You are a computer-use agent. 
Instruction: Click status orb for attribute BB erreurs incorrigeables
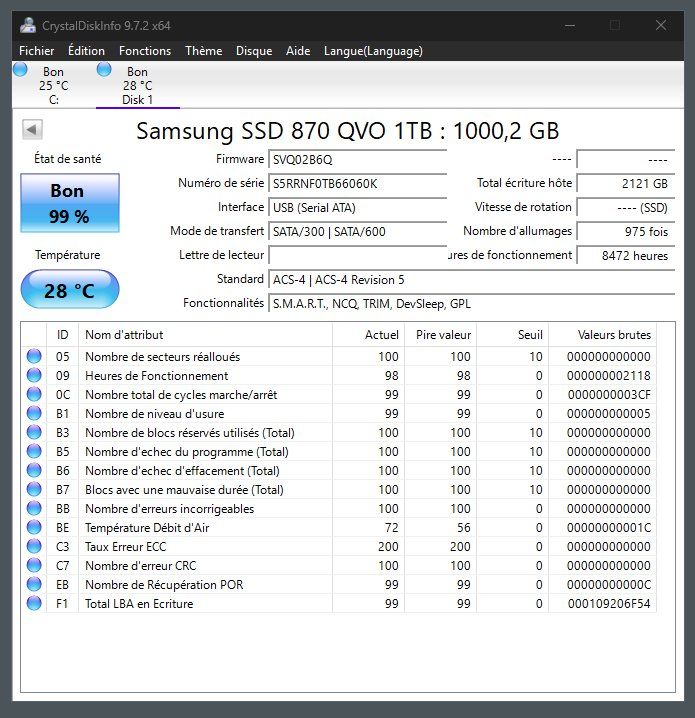point(34,508)
